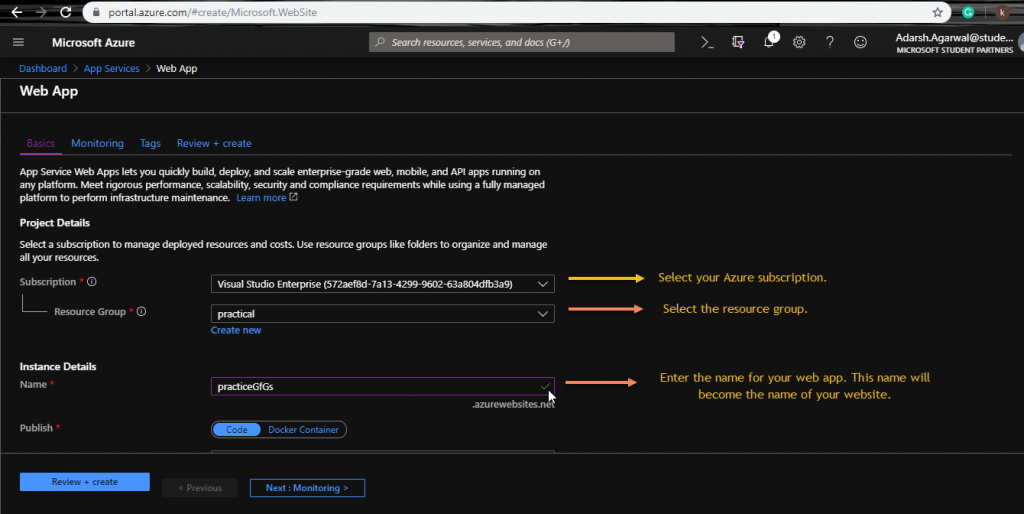The height and width of the screenshot is (514, 1024).
Task: Switch to the Monitoring tab
Action: click(x=97, y=144)
